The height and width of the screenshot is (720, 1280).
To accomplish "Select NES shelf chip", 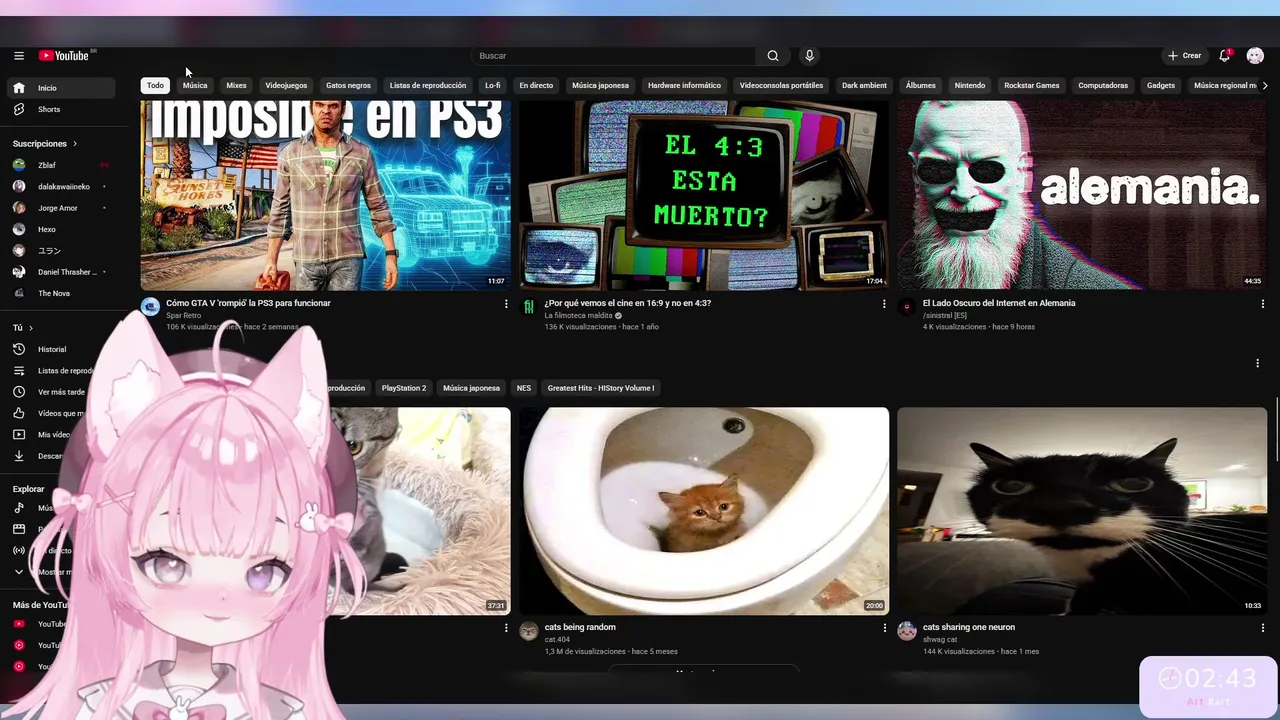I will click(x=524, y=388).
